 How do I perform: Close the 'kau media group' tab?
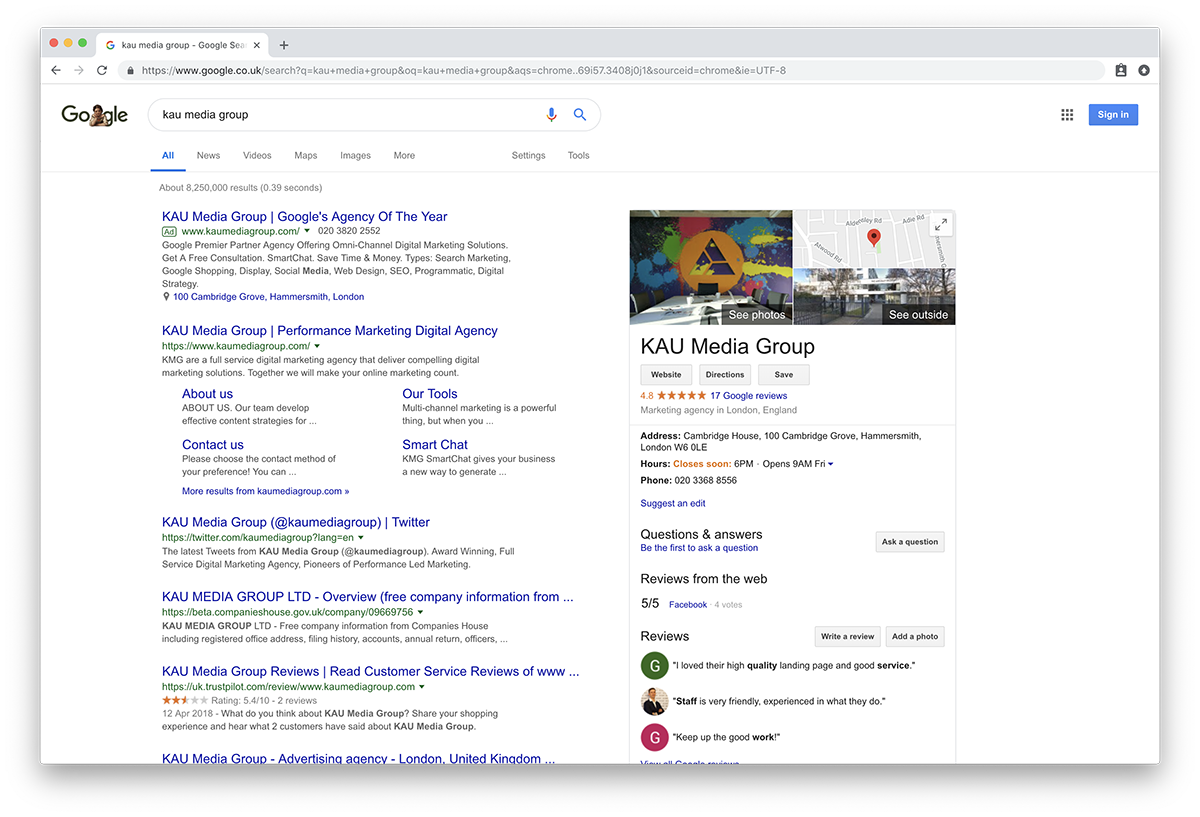[257, 45]
